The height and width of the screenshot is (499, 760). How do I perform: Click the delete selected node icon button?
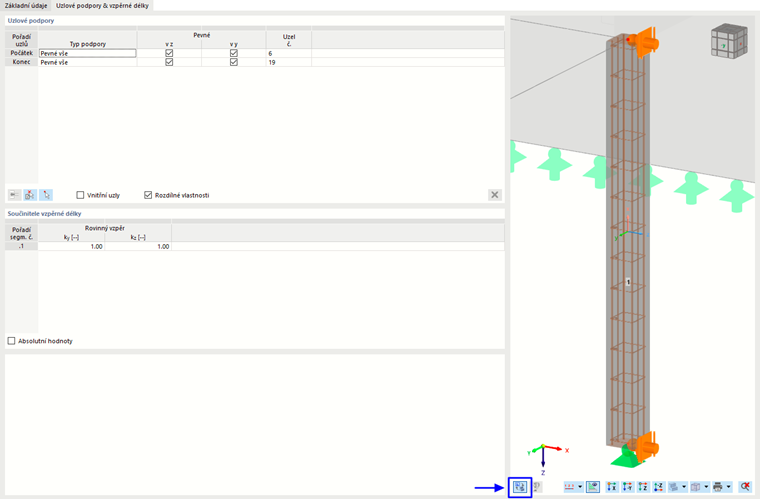click(x=30, y=195)
